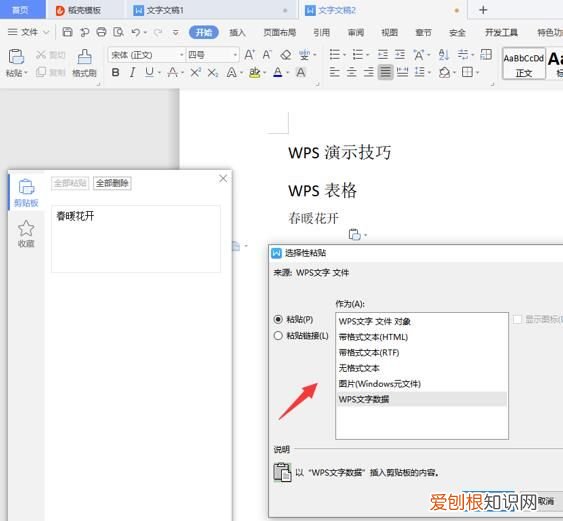Open Print Preview from quick access toolbar
The height and width of the screenshot is (521, 563).
point(118,32)
